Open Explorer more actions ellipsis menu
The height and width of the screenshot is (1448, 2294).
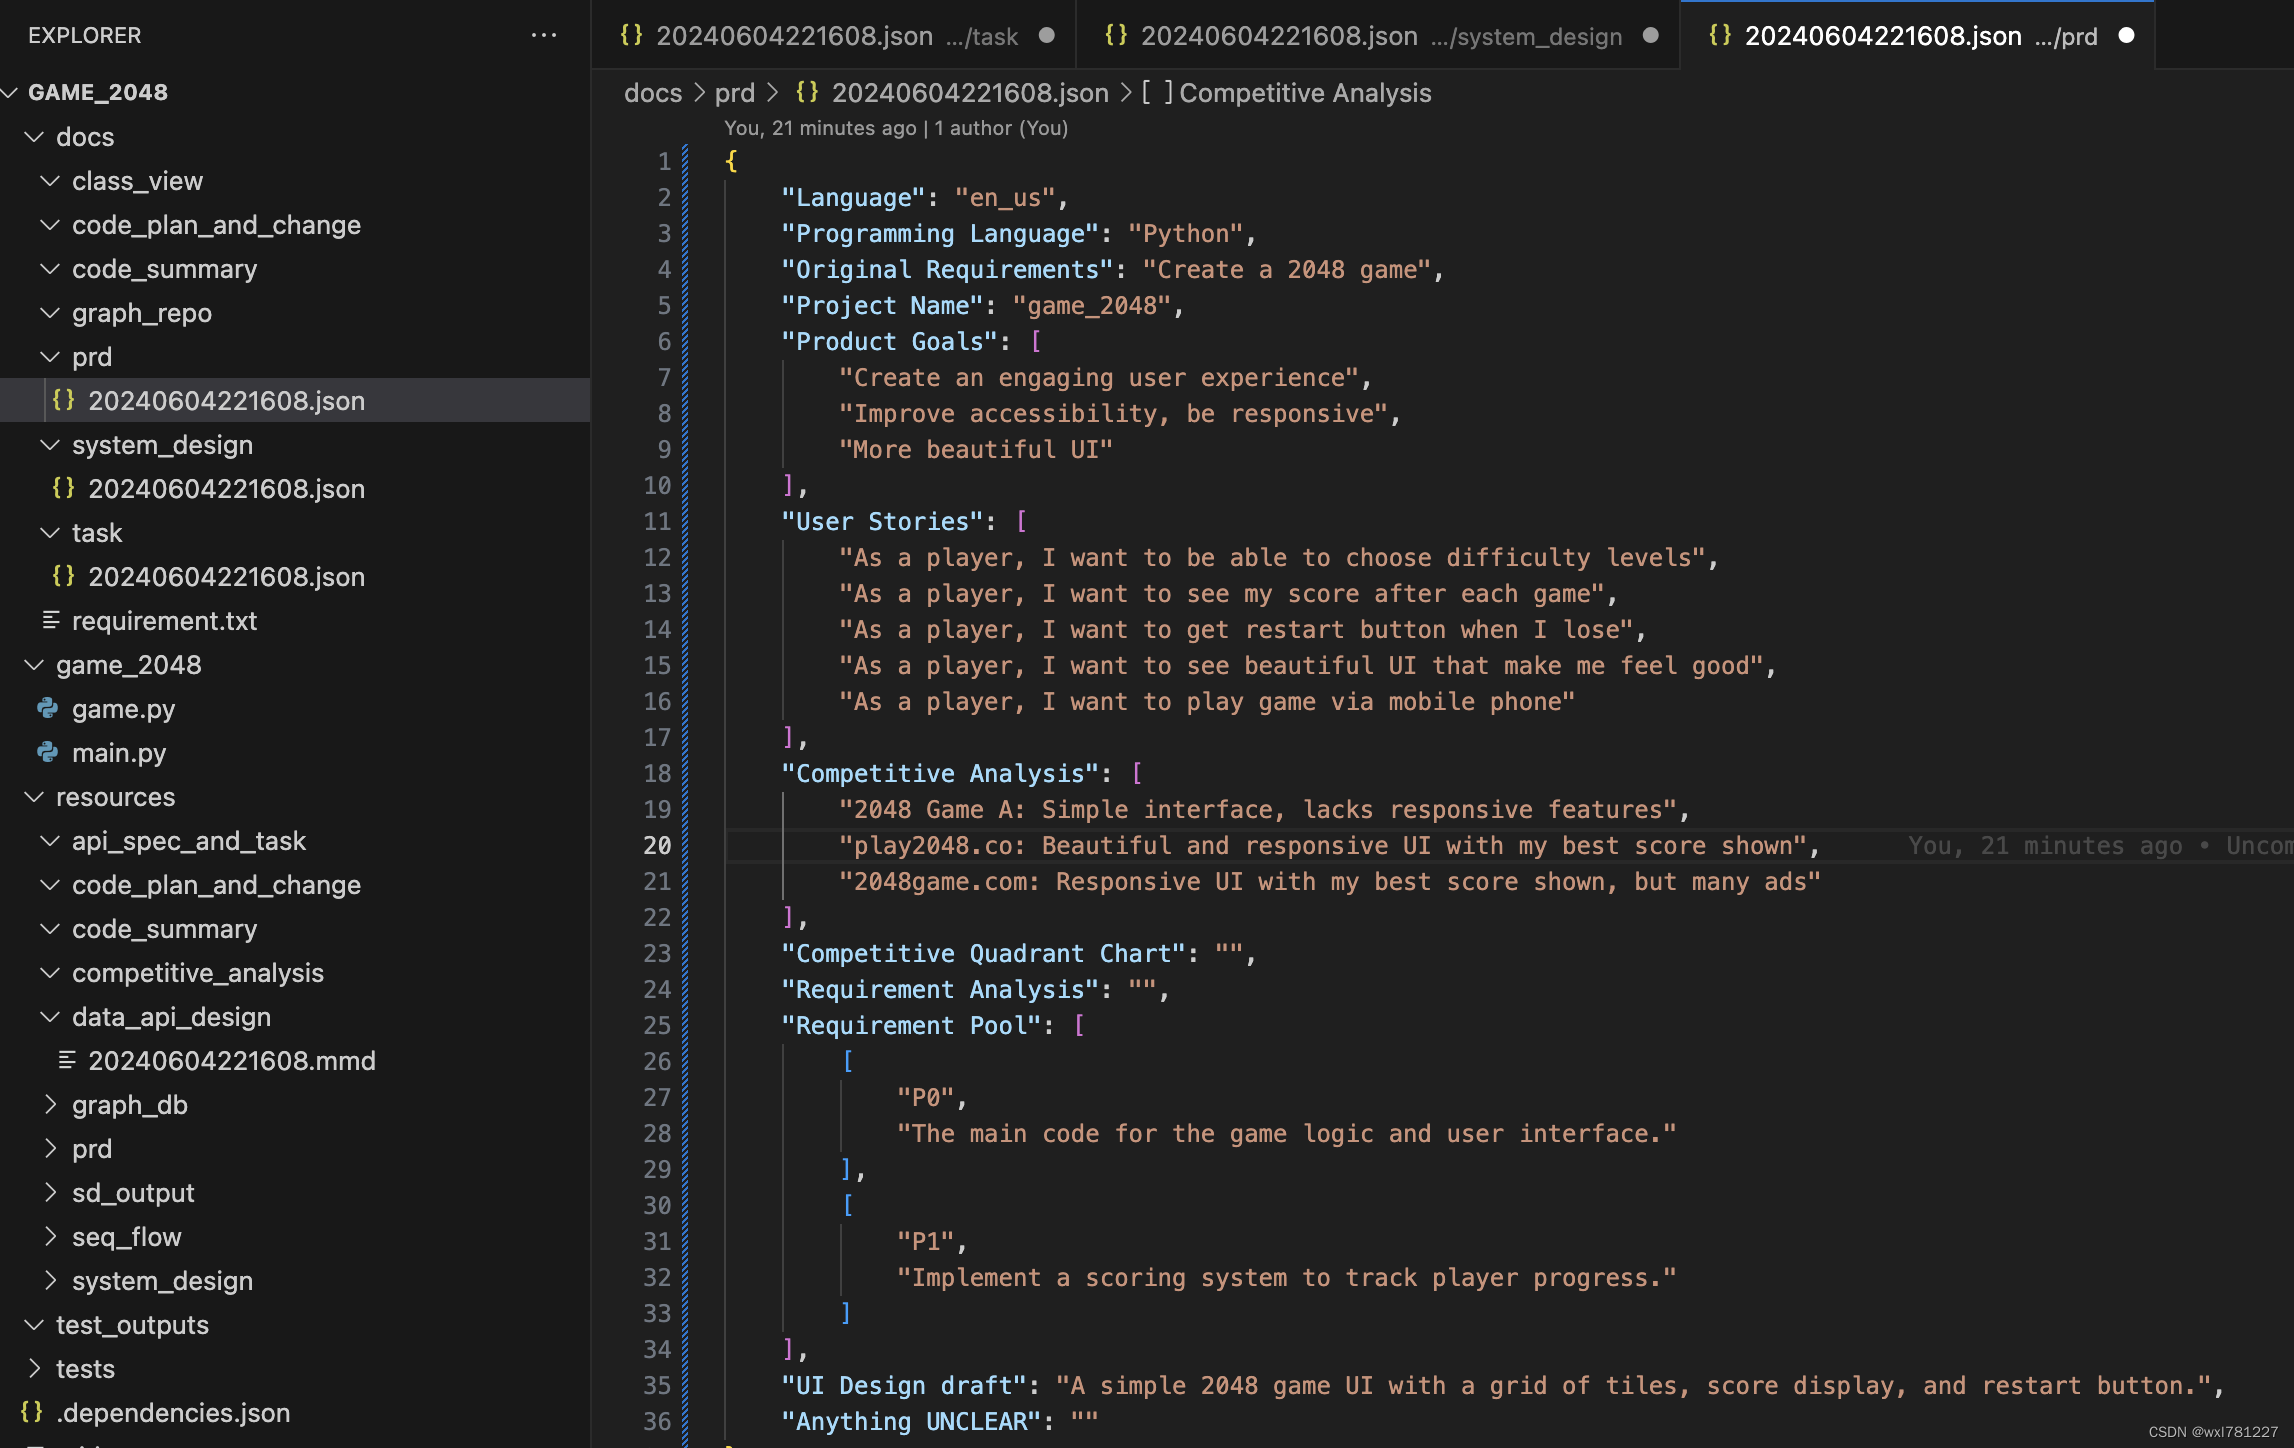(x=543, y=35)
